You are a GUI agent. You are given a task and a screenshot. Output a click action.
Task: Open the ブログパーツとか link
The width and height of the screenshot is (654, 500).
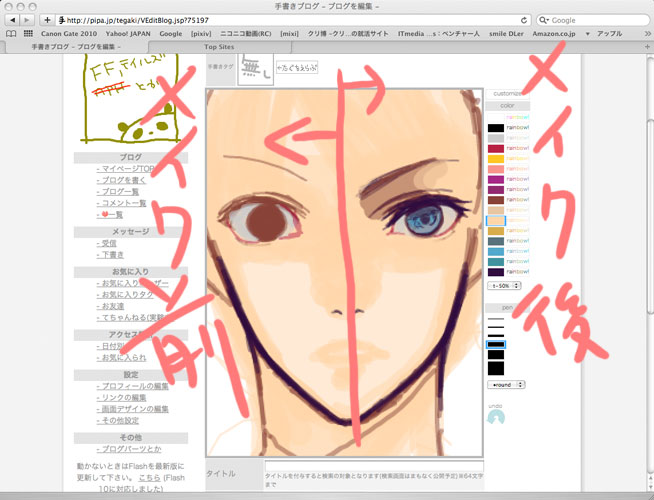coord(129,449)
